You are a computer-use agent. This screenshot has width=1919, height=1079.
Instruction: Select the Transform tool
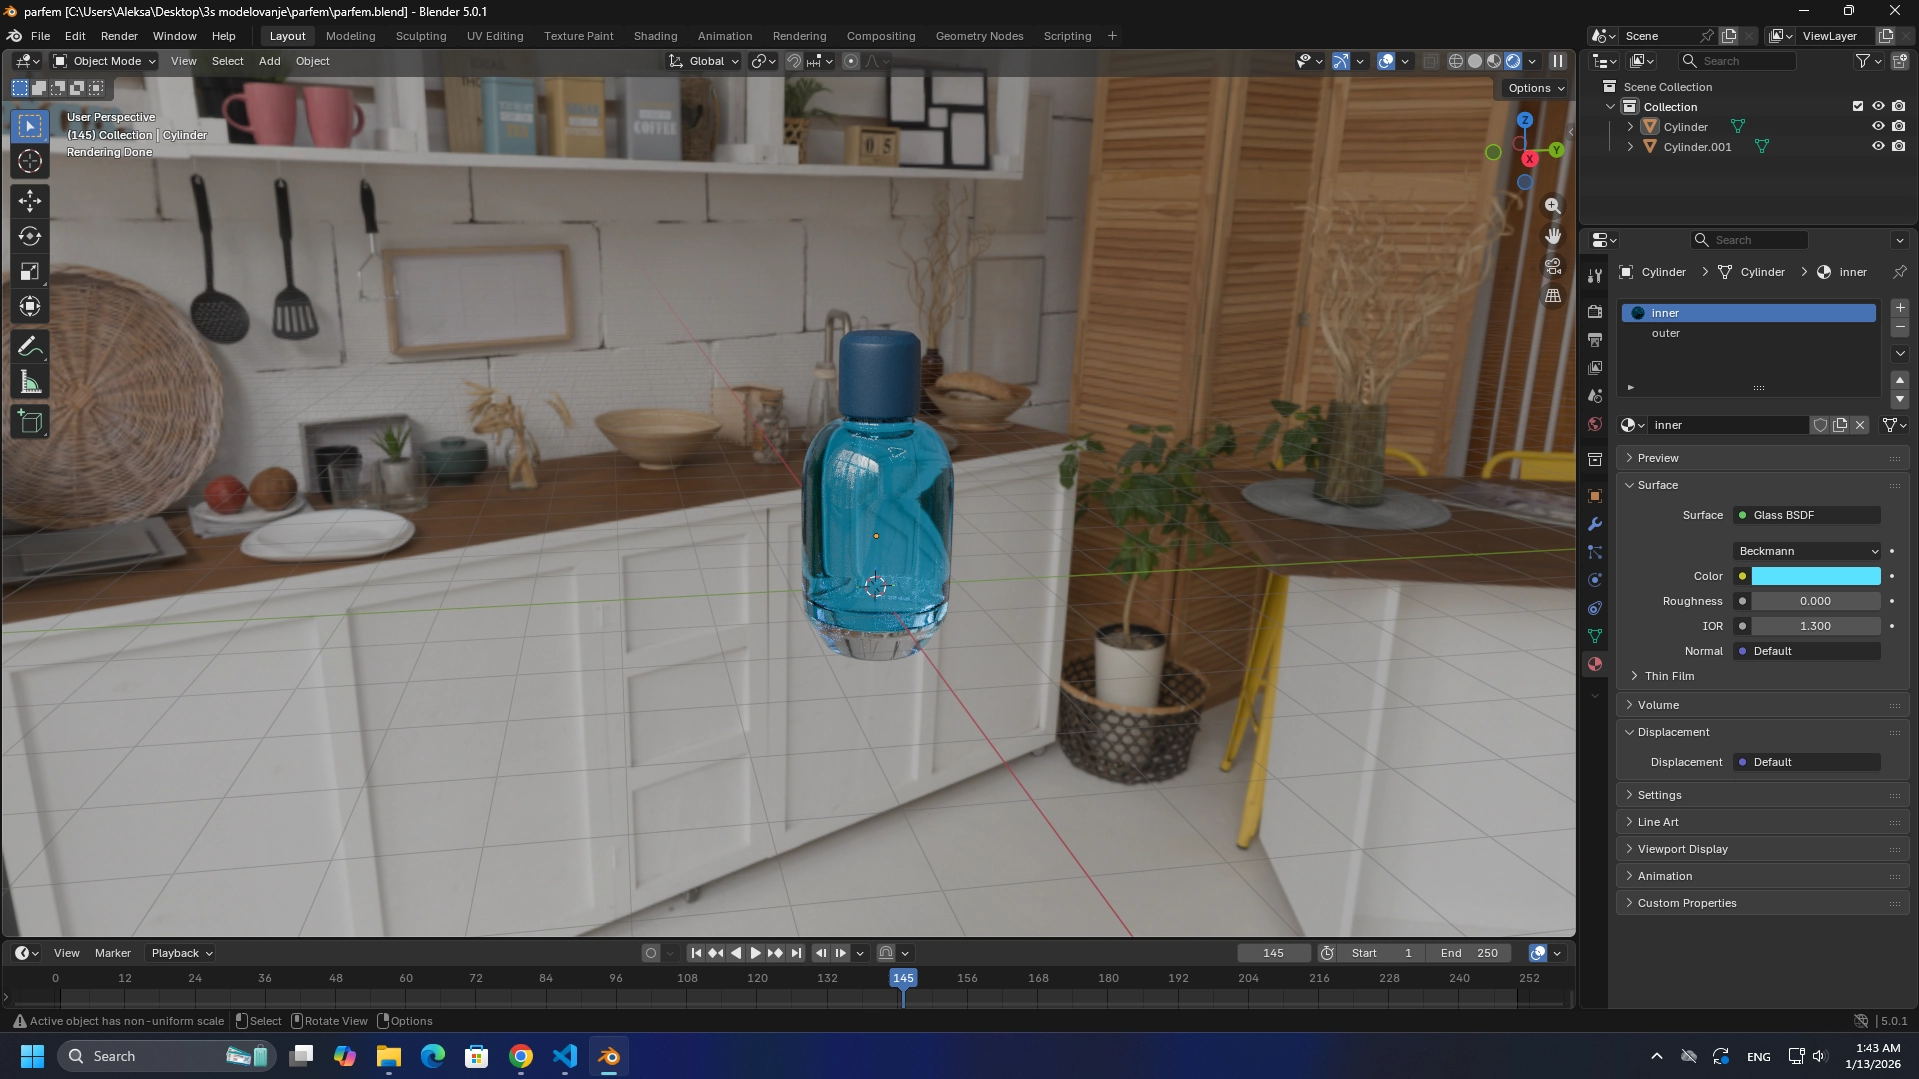pyautogui.click(x=30, y=306)
